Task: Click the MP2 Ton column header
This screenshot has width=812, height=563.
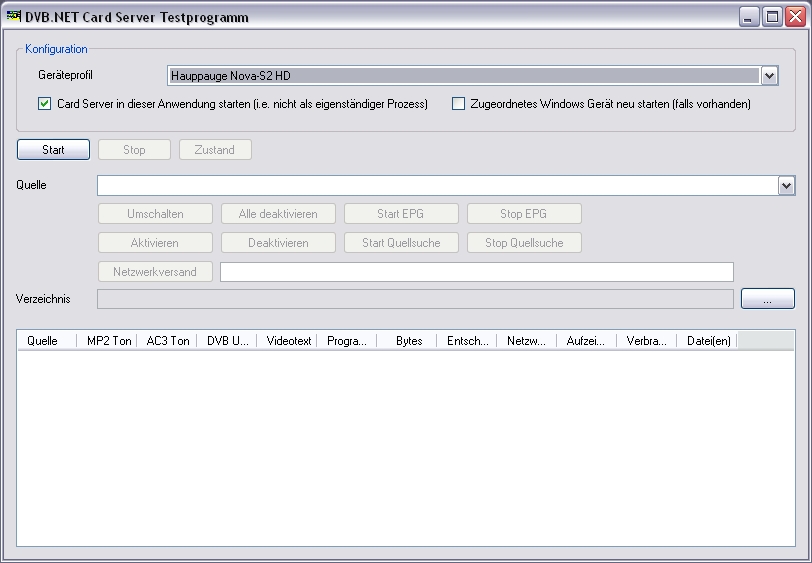Action: [x=108, y=341]
